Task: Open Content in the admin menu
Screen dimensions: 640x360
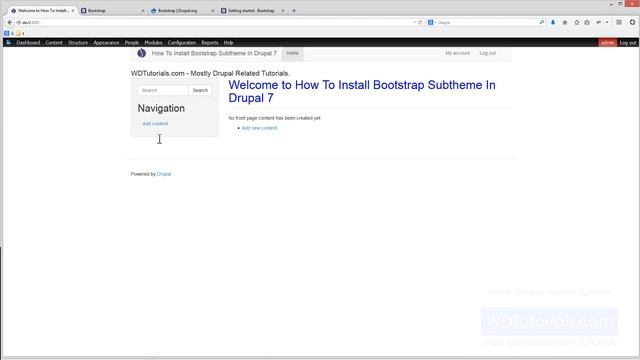Action: tap(54, 42)
